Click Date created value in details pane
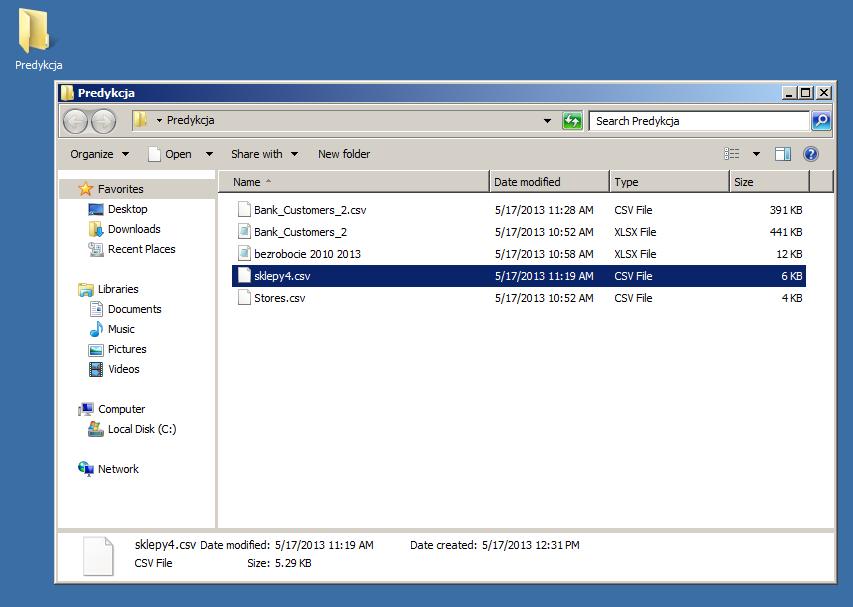The width and height of the screenshot is (853, 607). [x=530, y=545]
